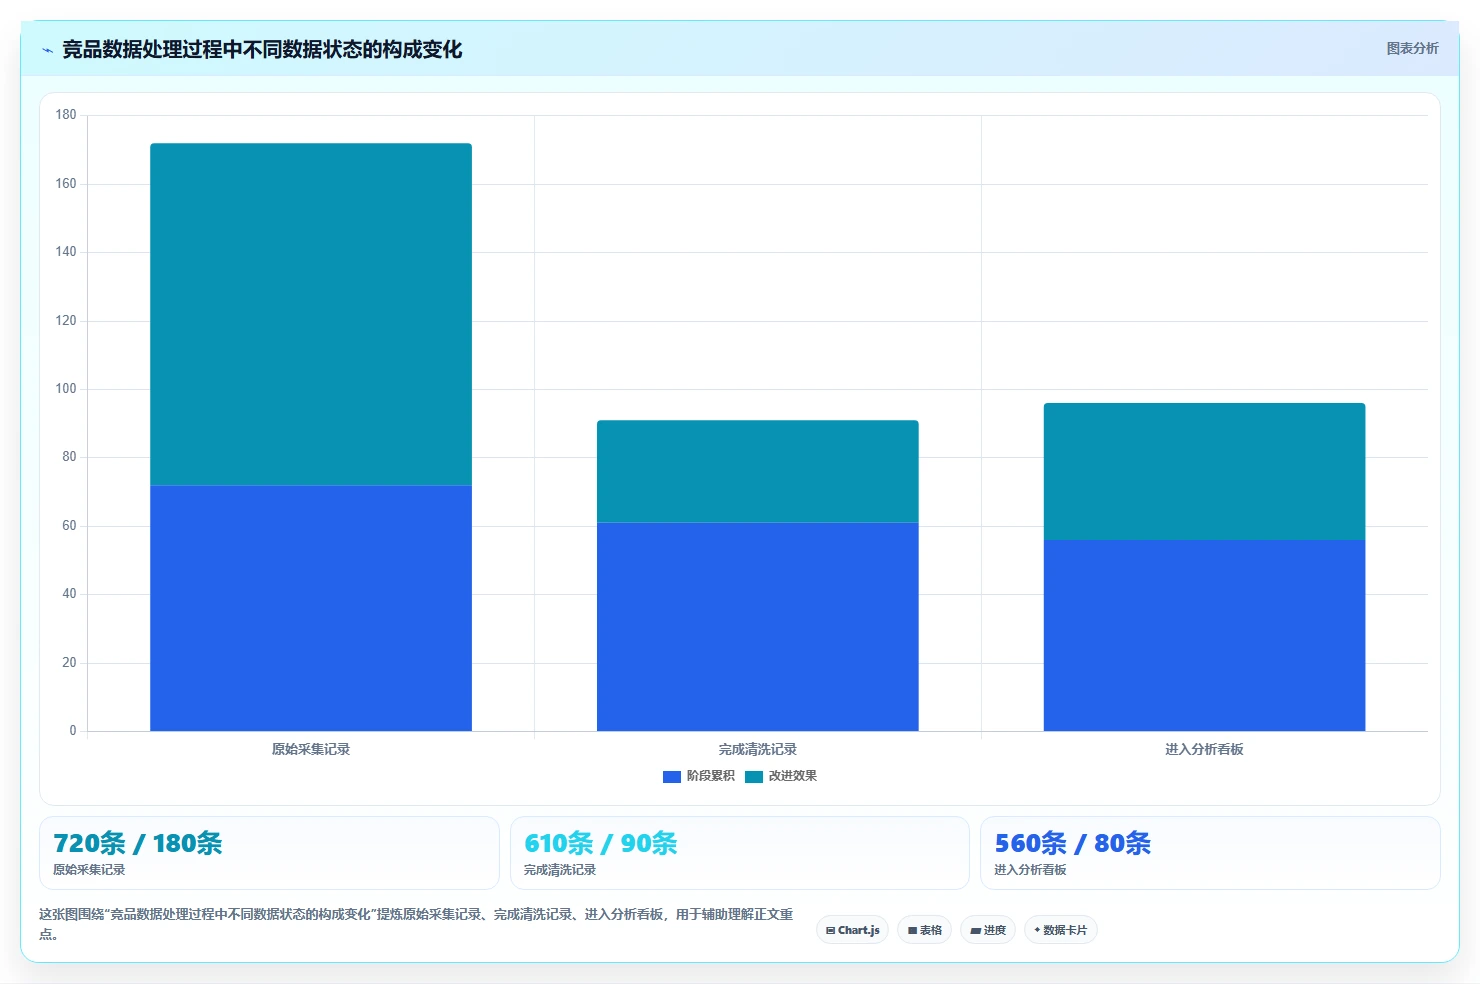
Task: Click the teal segment of 完成清洗记录 bar
Action: tap(758, 471)
